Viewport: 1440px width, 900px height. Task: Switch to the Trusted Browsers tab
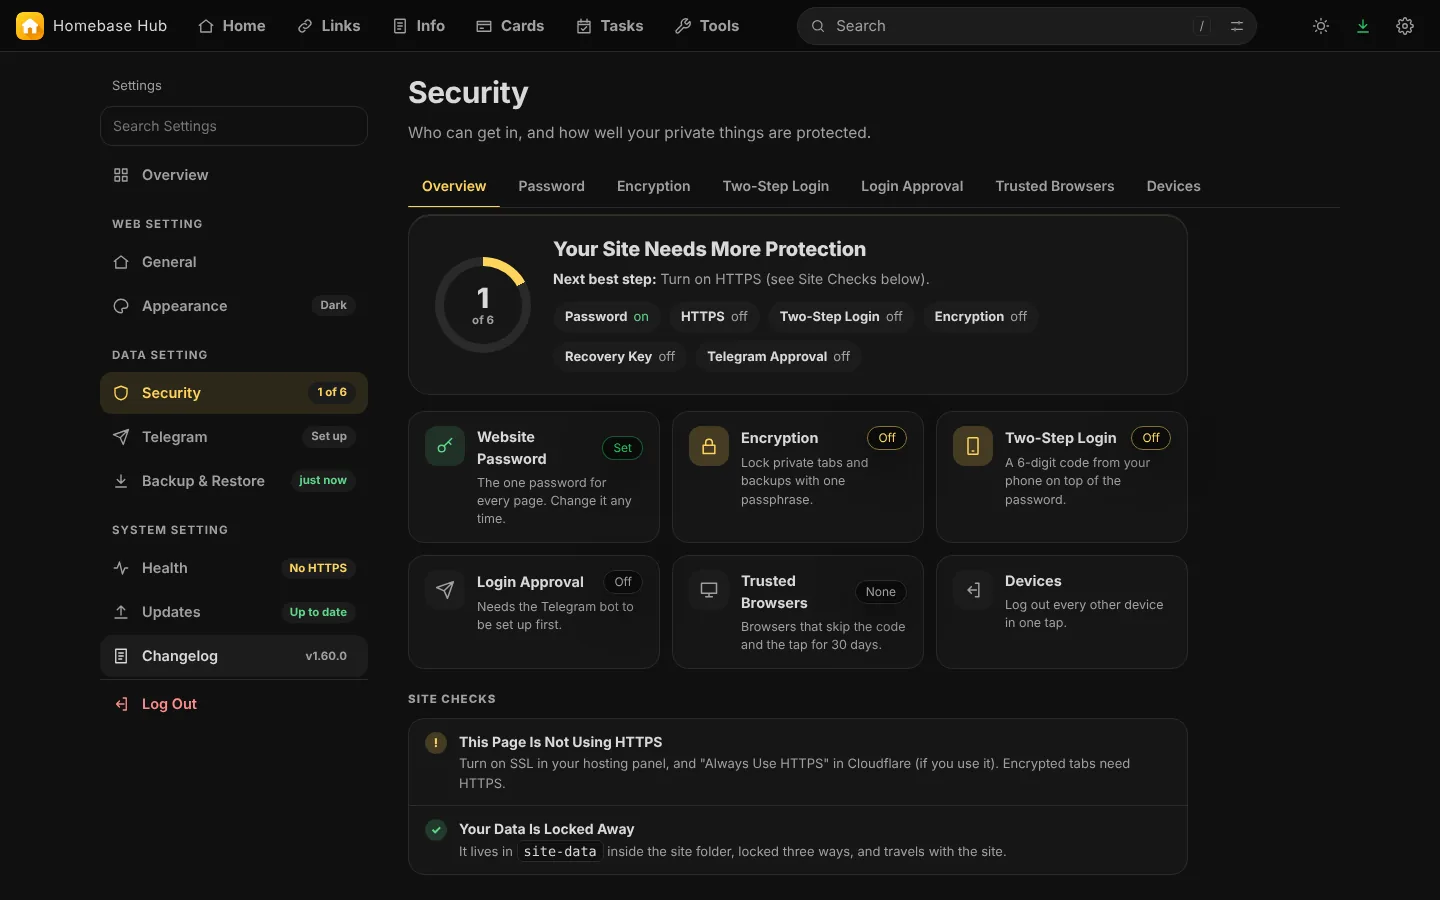[x=1055, y=186]
